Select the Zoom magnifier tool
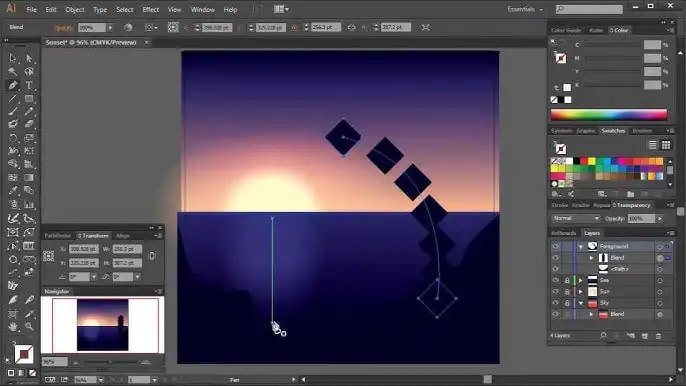 (29, 326)
